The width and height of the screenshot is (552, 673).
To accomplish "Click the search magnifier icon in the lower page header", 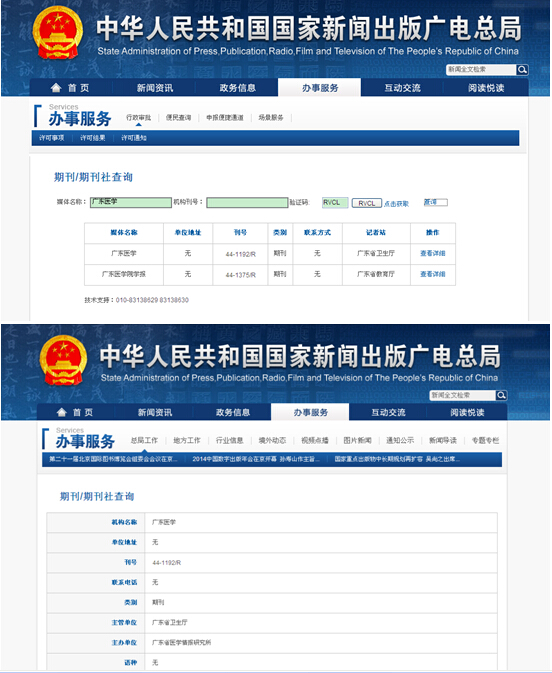I will [501, 395].
